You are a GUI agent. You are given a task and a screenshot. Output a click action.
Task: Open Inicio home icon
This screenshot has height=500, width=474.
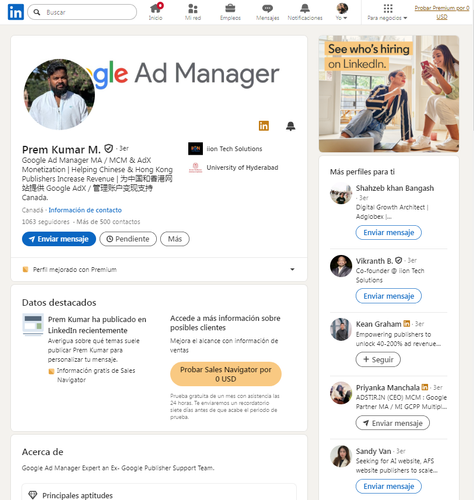pyautogui.click(x=155, y=12)
